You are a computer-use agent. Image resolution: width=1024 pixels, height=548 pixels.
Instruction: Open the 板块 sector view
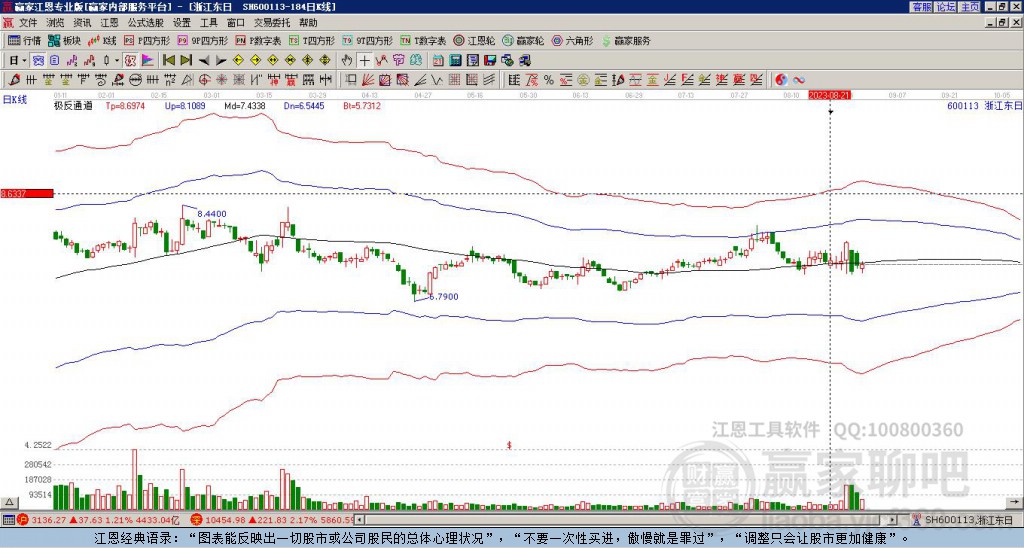click(x=64, y=40)
